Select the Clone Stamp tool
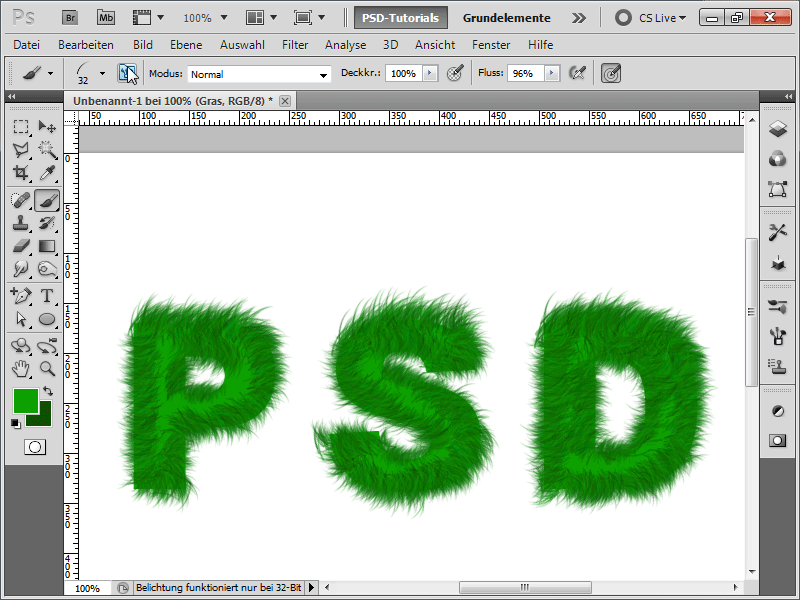This screenshot has height=600, width=800. click(21, 223)
